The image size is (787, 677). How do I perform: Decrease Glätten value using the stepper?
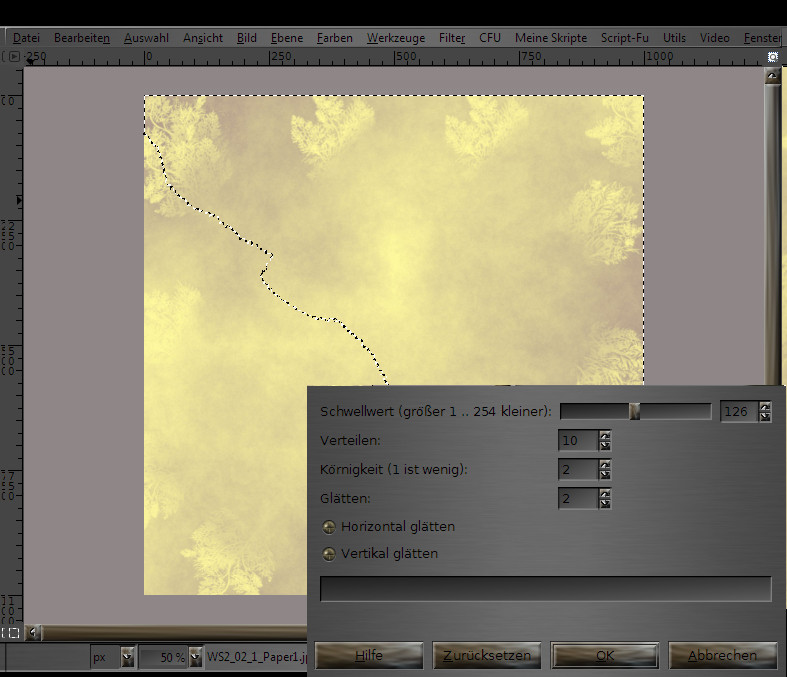[x=604, y=503]
